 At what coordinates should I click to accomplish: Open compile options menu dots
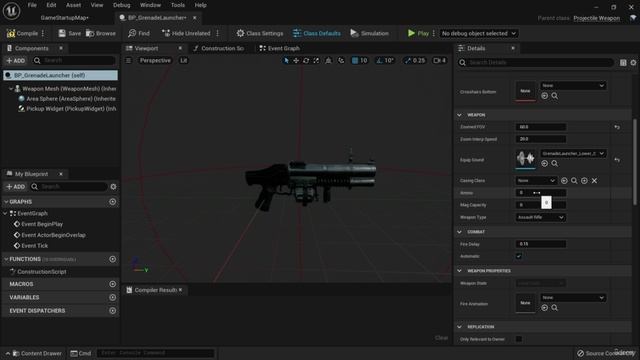click(x=43, y=33)
